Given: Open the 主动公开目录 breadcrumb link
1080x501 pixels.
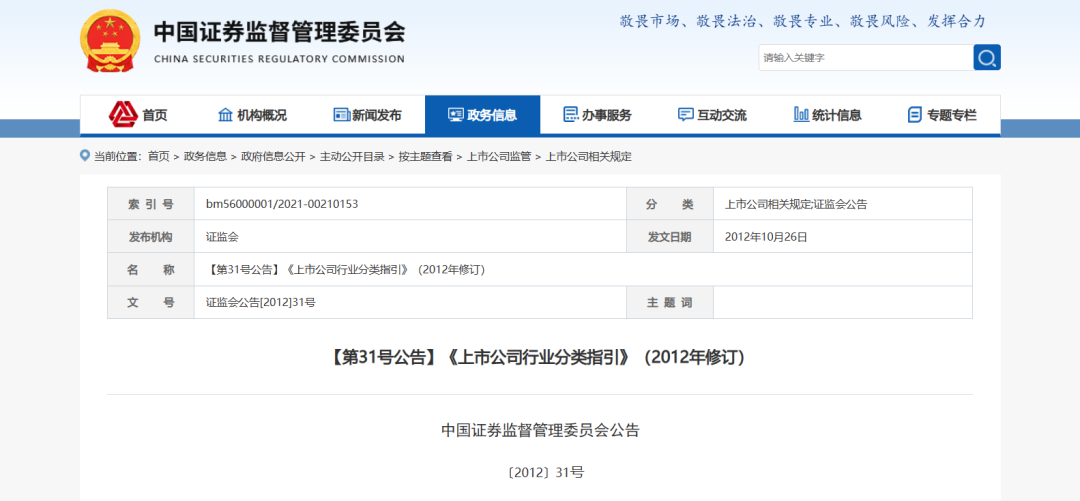Looking at the screenshot, I should tap(352, 156).
